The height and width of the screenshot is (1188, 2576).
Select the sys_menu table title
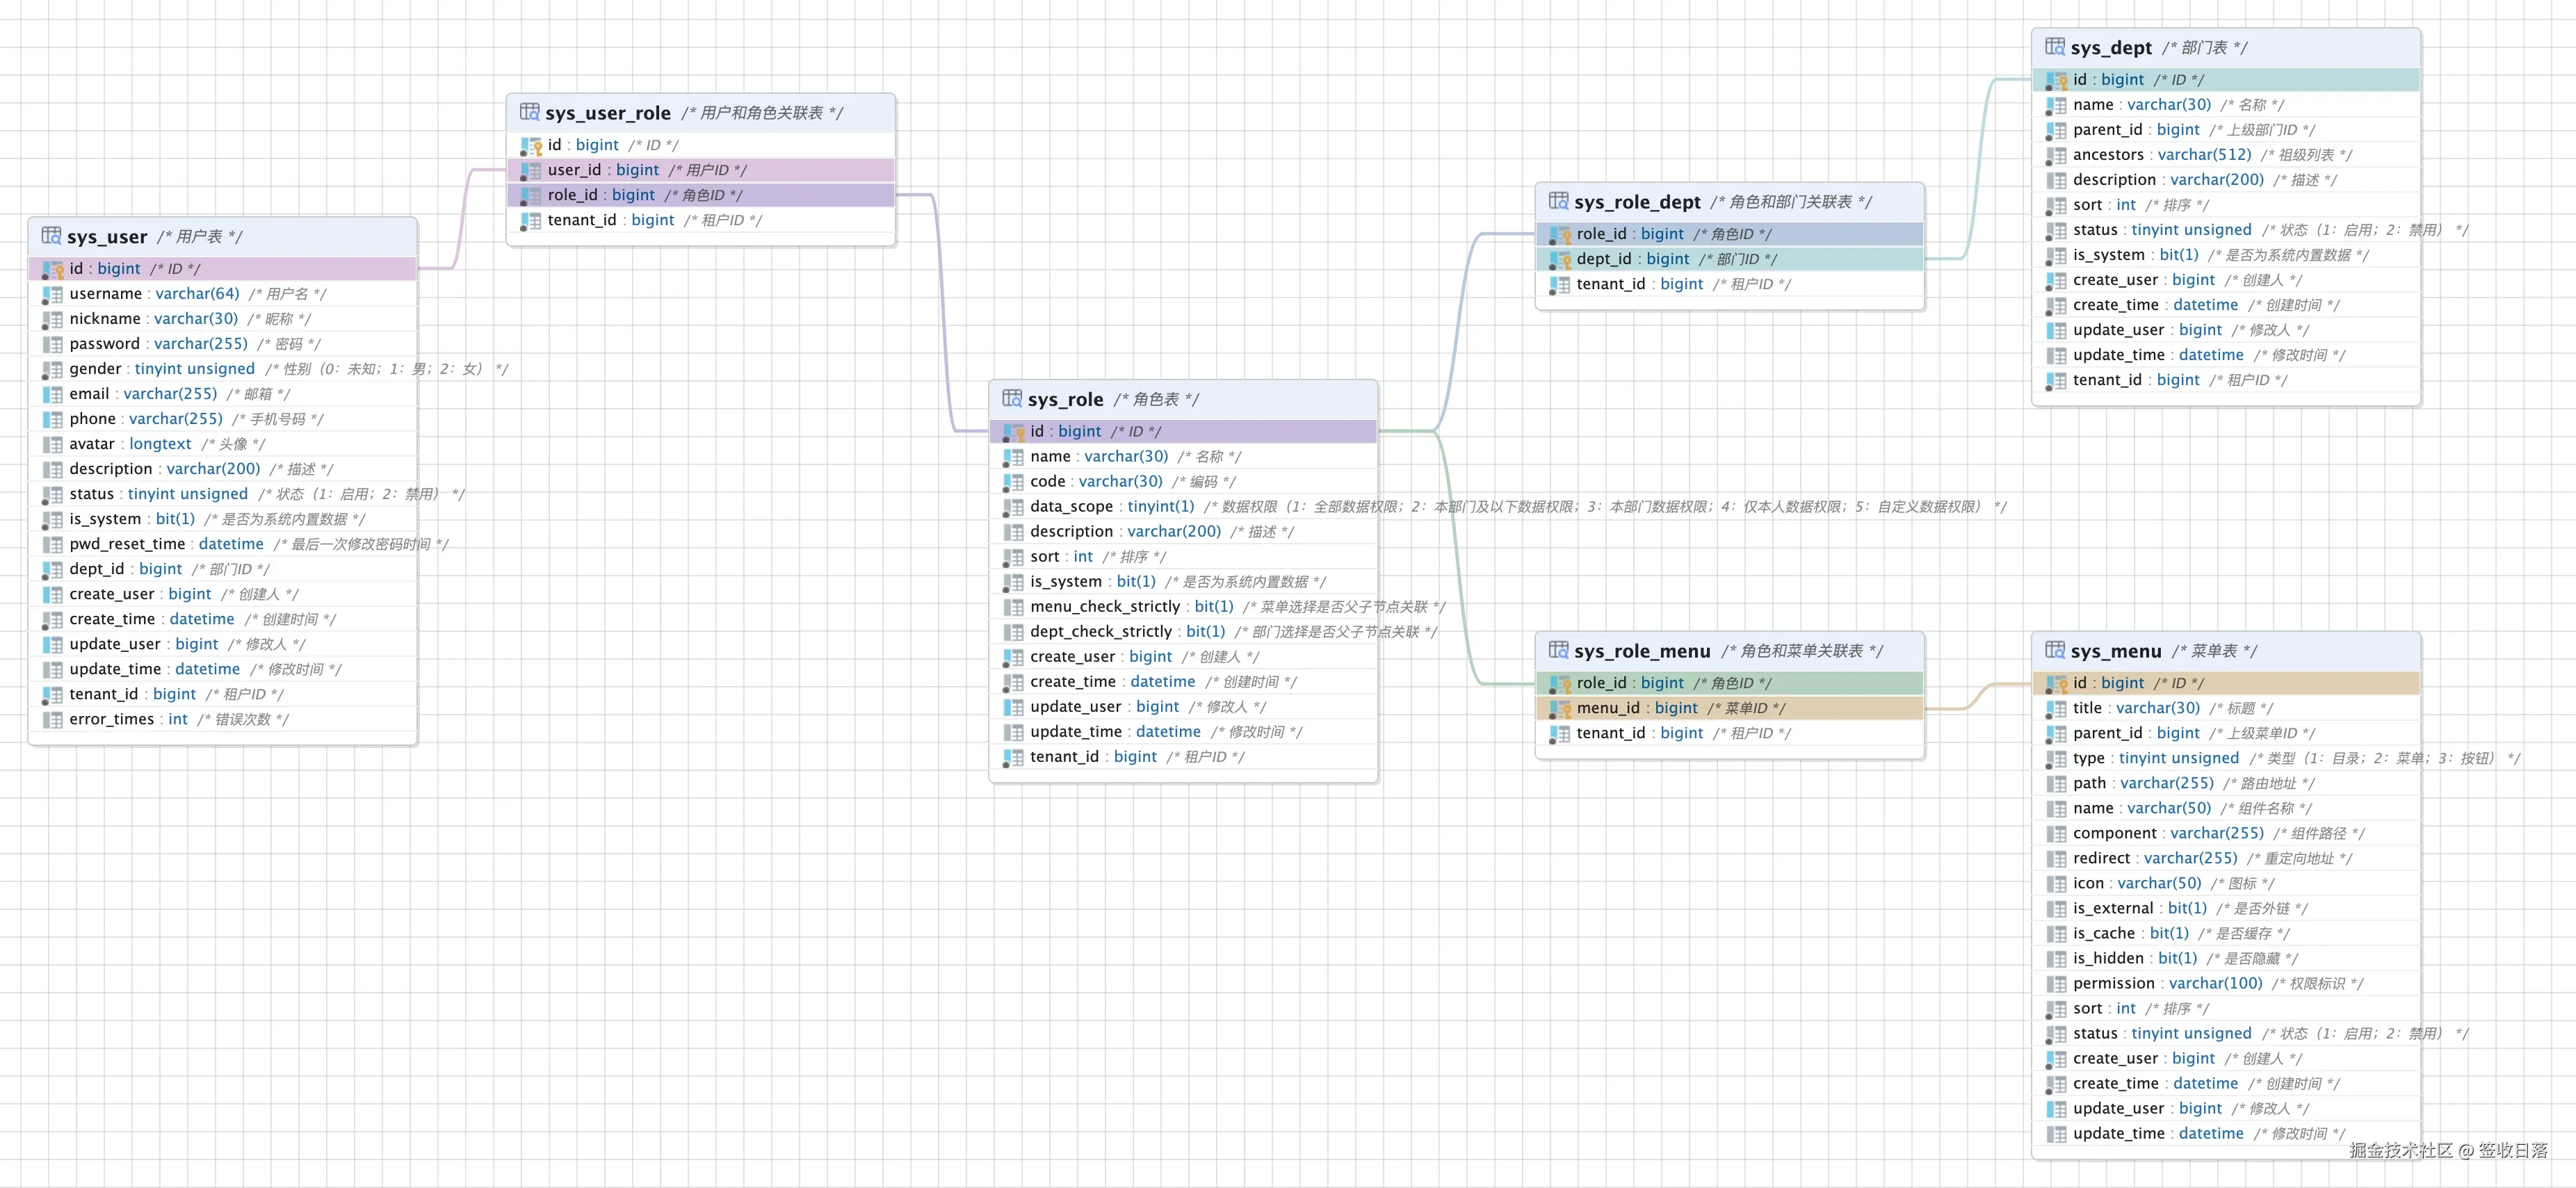2116,651
